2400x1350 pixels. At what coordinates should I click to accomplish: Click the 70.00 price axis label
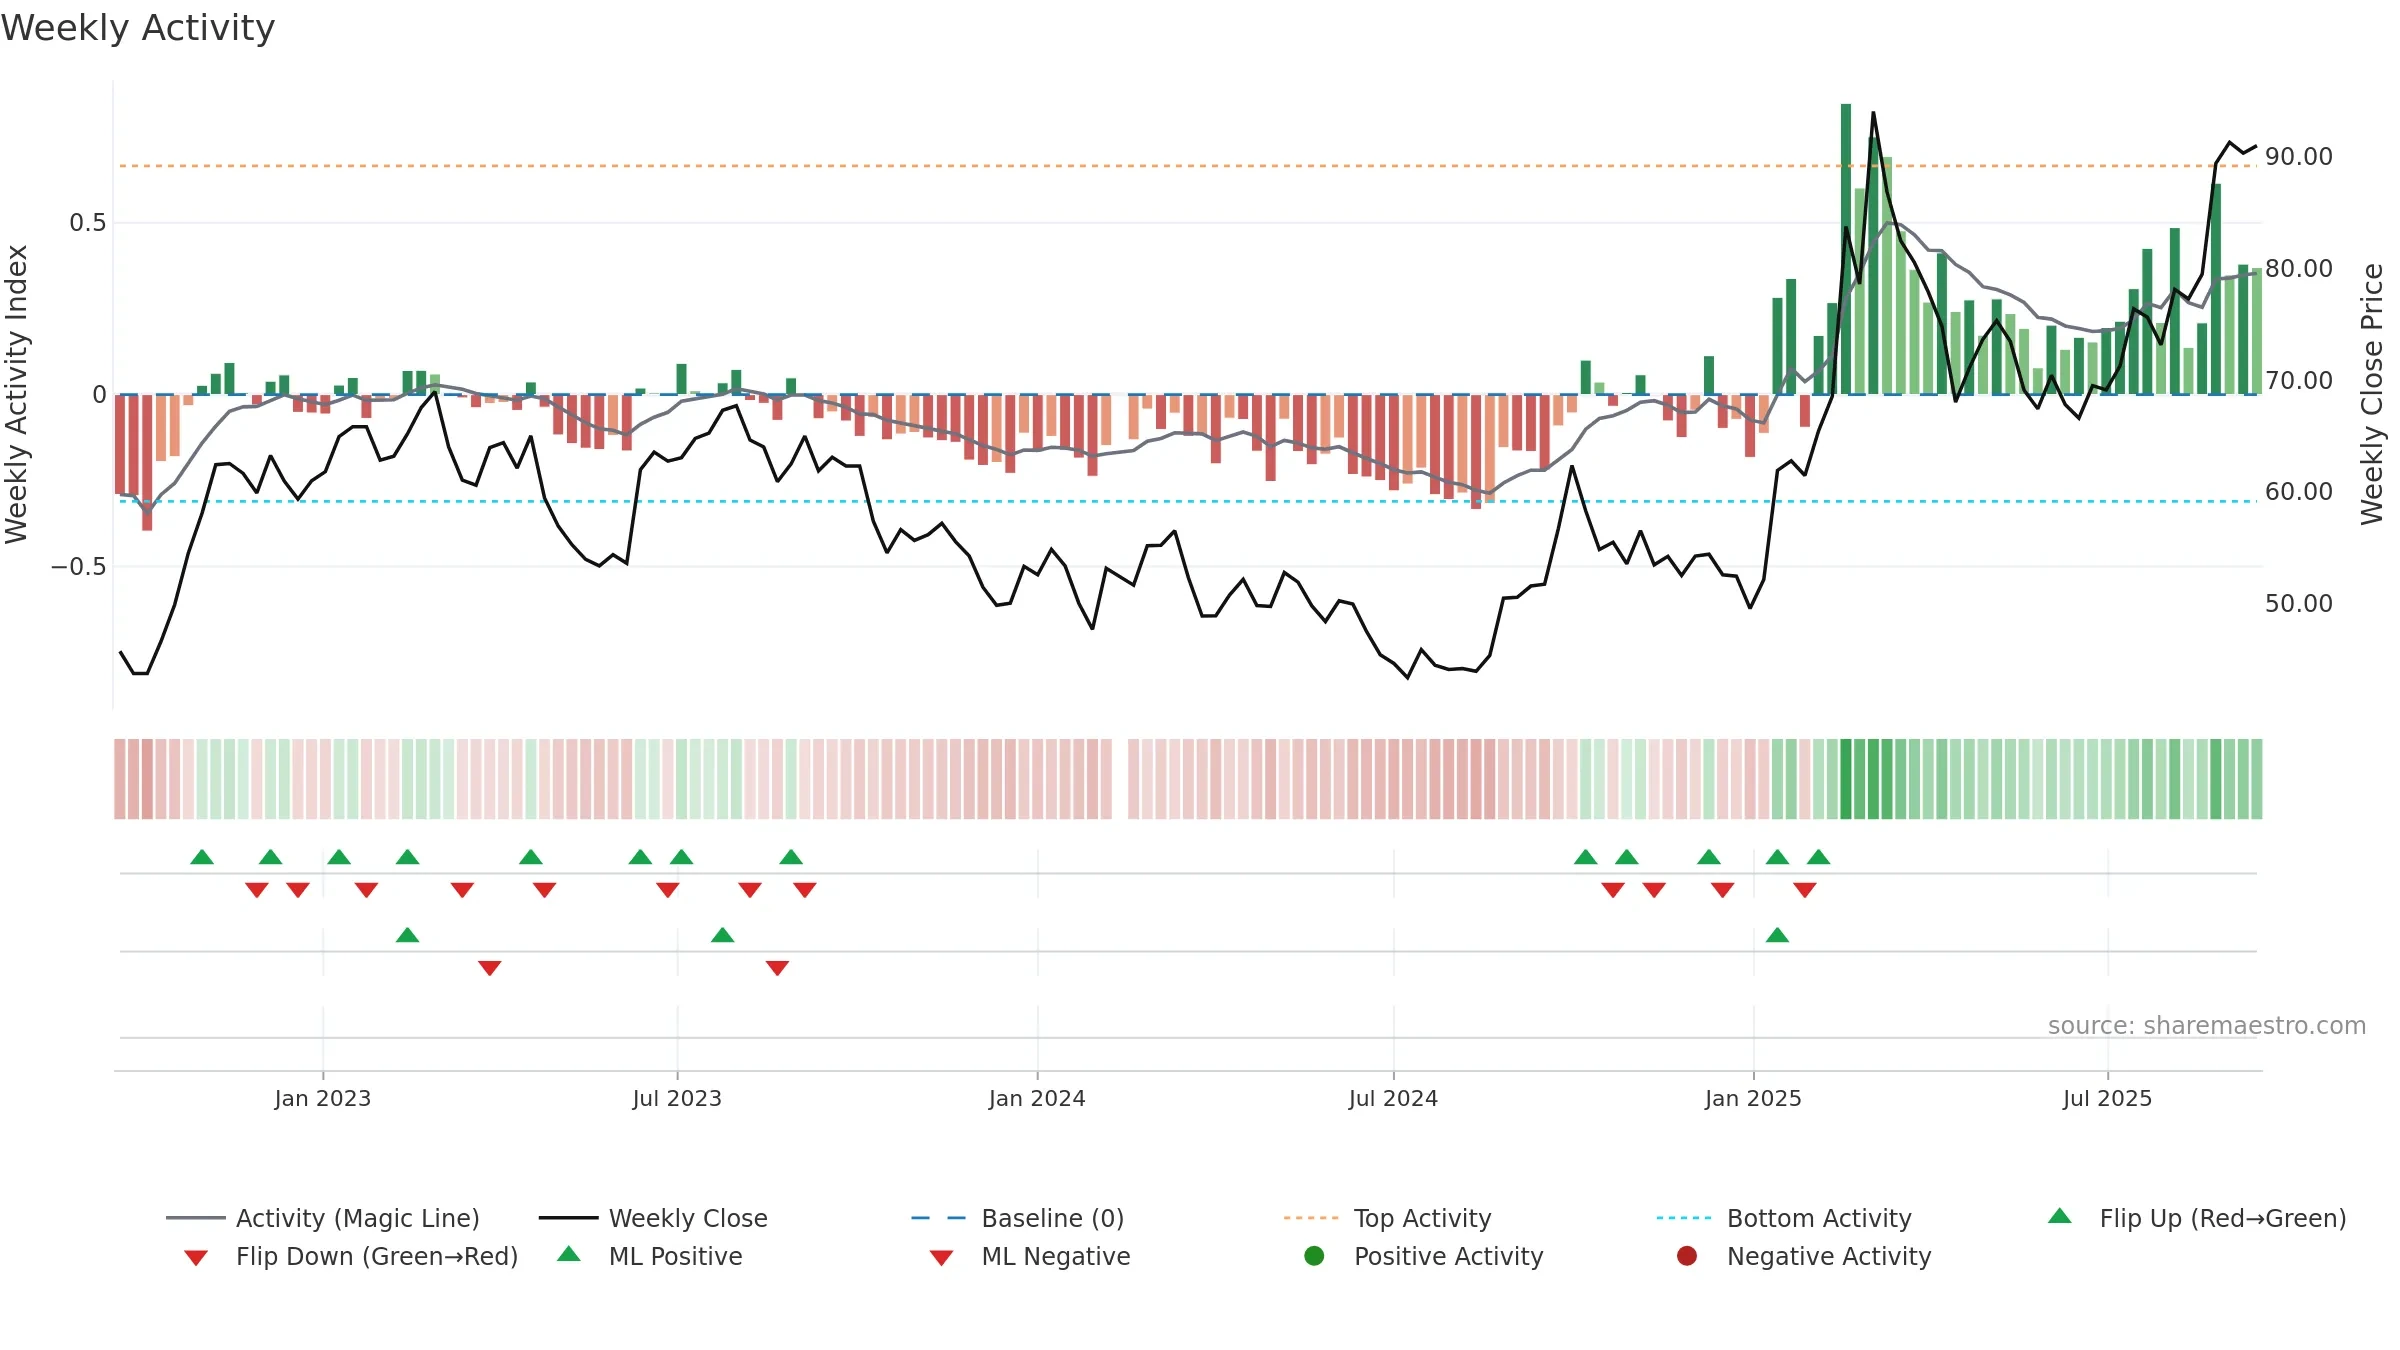pos(2299,381)
